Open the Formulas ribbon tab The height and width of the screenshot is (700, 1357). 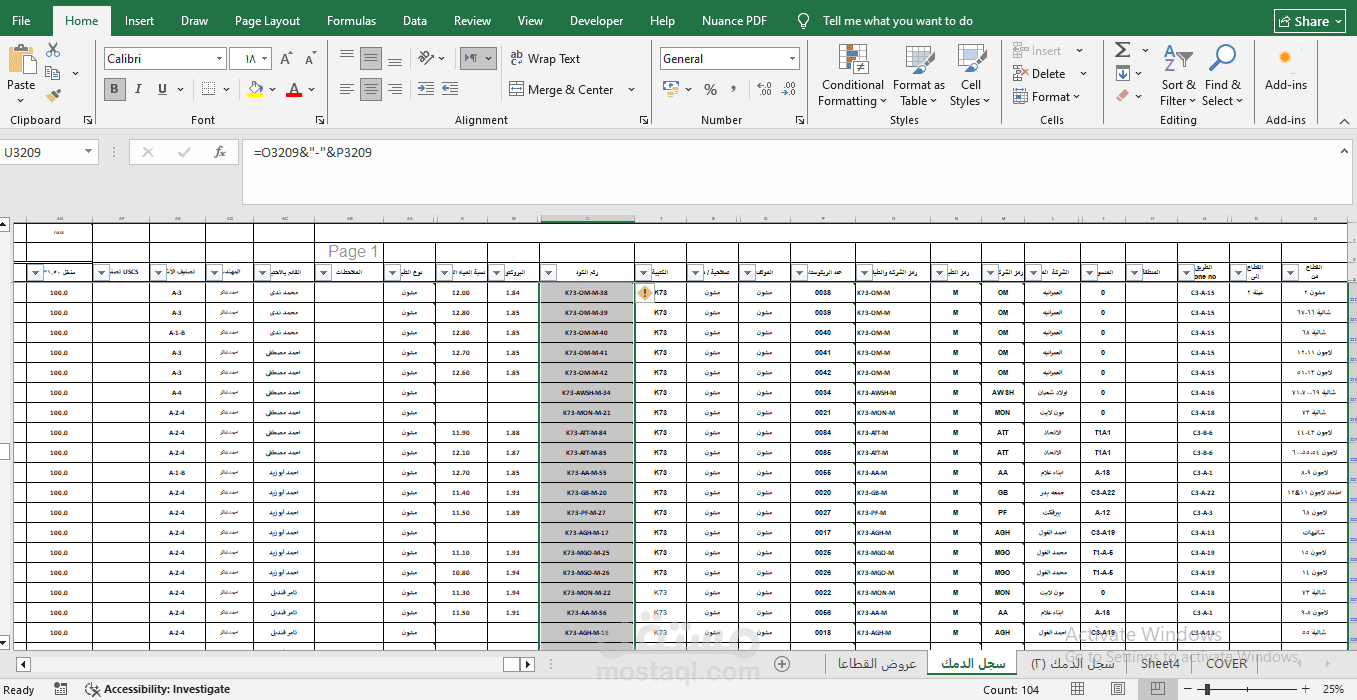[x=352, y=21]
